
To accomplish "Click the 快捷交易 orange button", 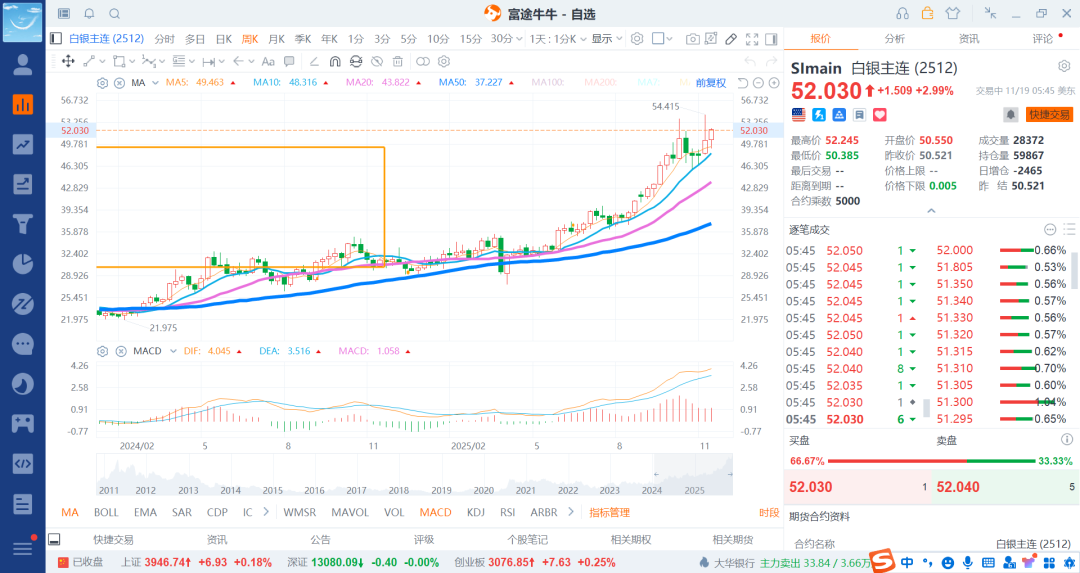I will [1050, 114].
